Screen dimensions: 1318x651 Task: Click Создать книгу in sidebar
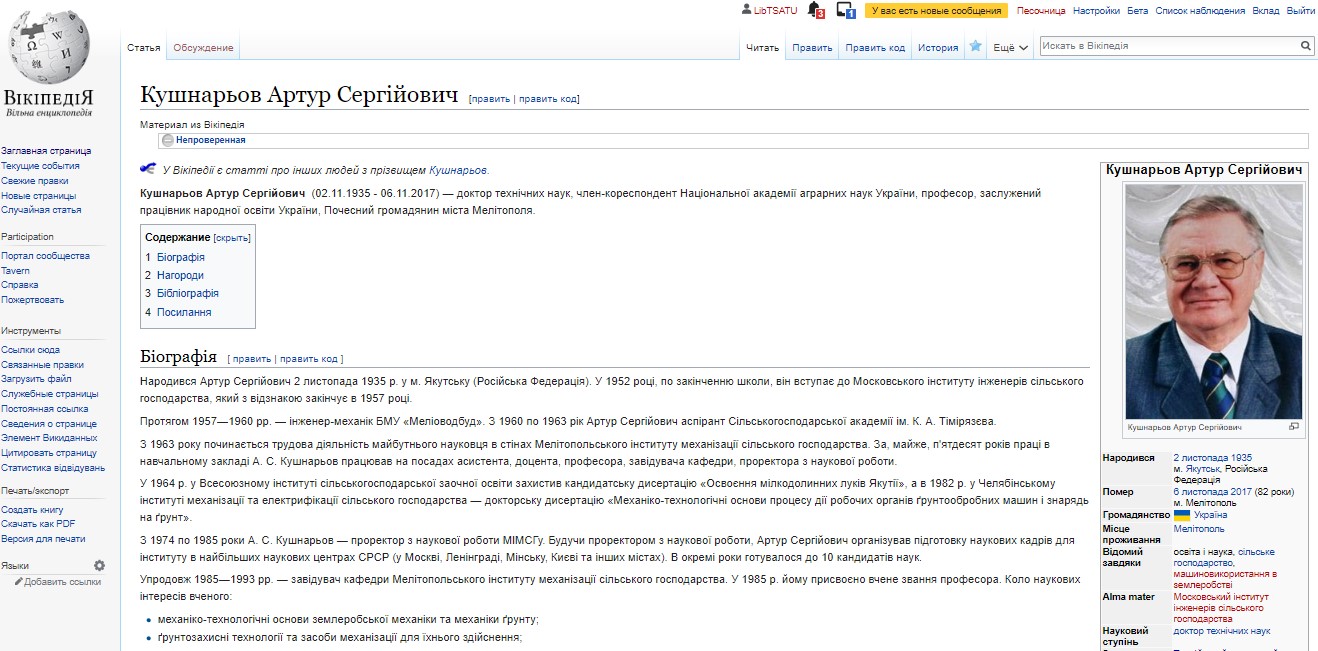pos(33,510)
